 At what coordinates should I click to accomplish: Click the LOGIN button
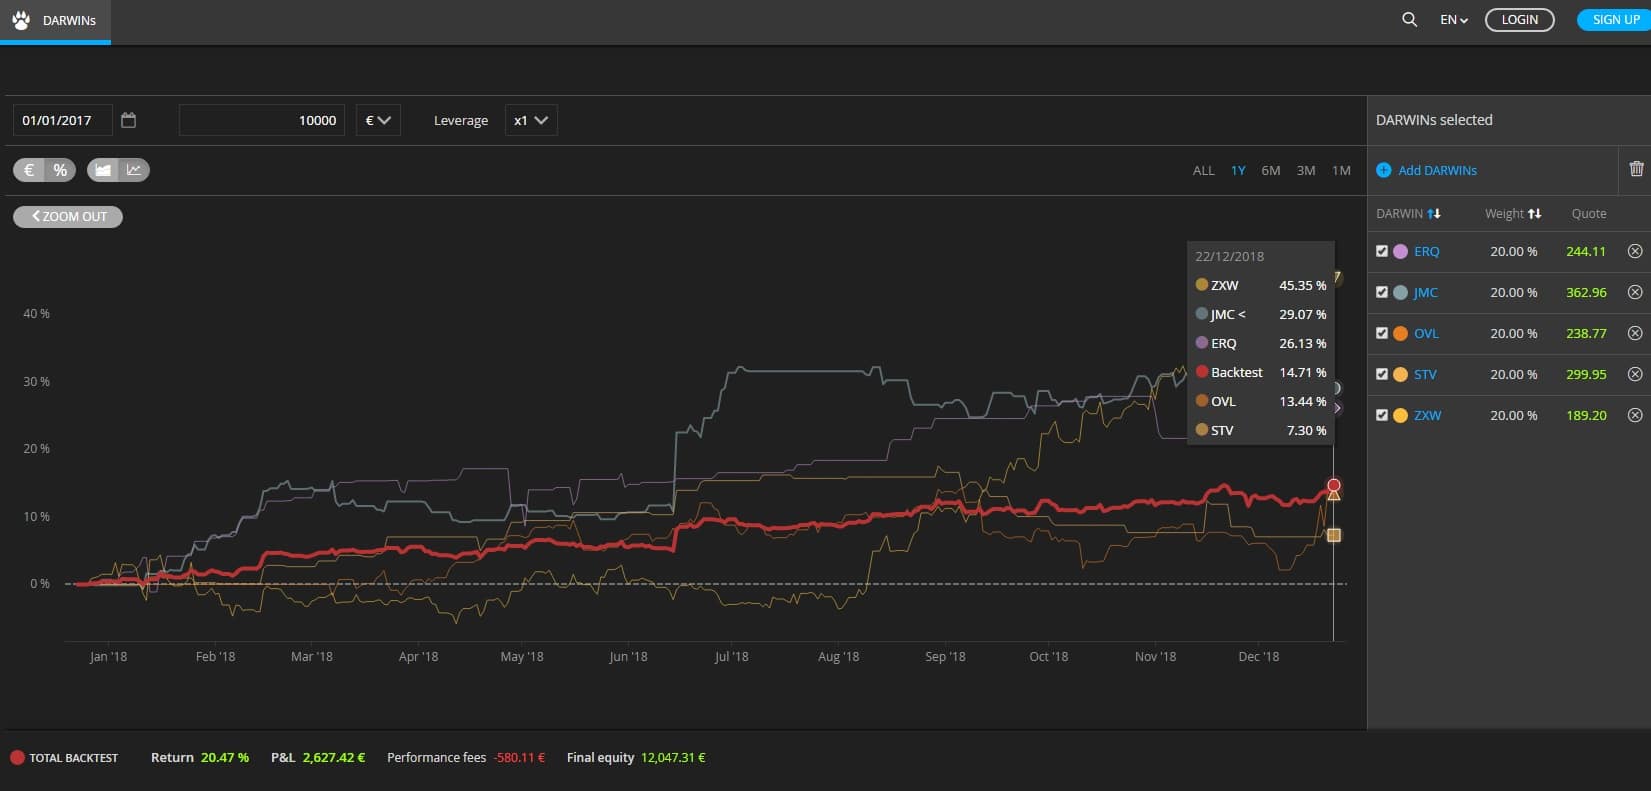[x=1519, y=19]
